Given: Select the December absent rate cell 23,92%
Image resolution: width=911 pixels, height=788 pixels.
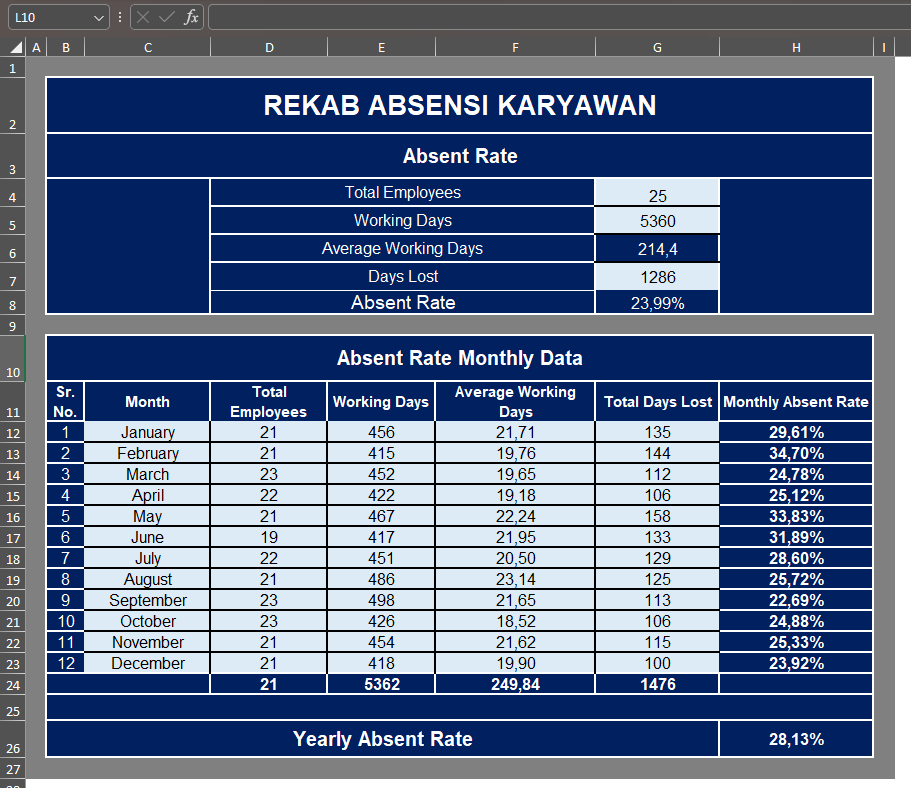Looking at the screenshot, I should click(796, 663).
